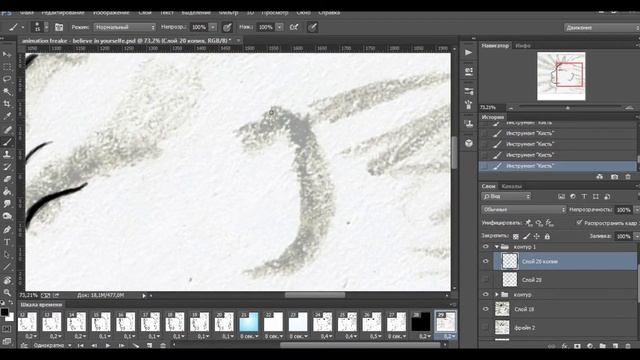Select the Hand tool

tap(7, 280)
